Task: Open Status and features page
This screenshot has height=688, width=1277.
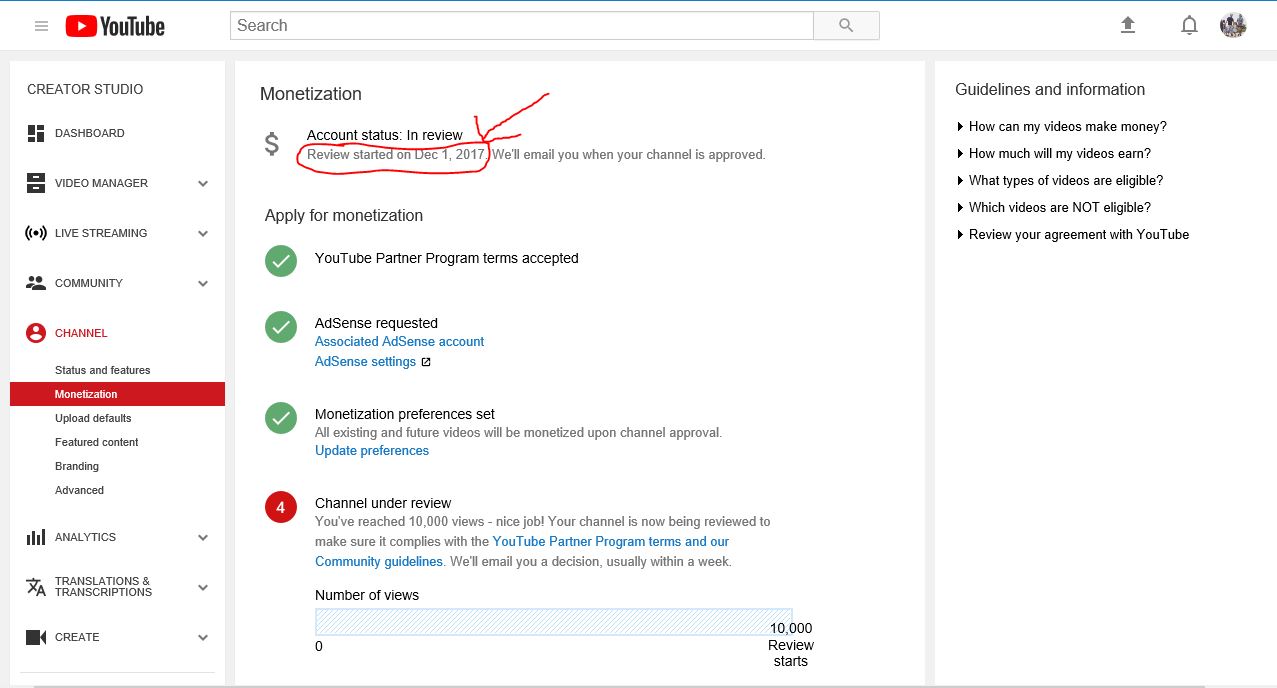Action: (102, 370)
